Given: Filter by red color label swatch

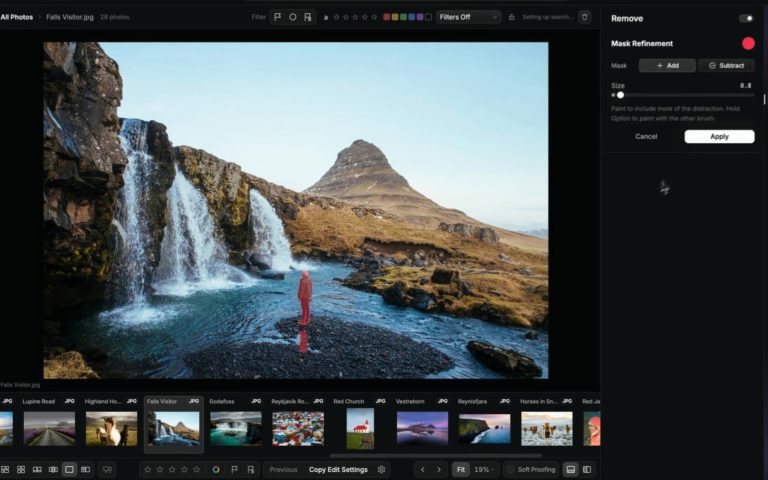Looking at the screenshot, I should pyautogui.click(x=386, y=17).
